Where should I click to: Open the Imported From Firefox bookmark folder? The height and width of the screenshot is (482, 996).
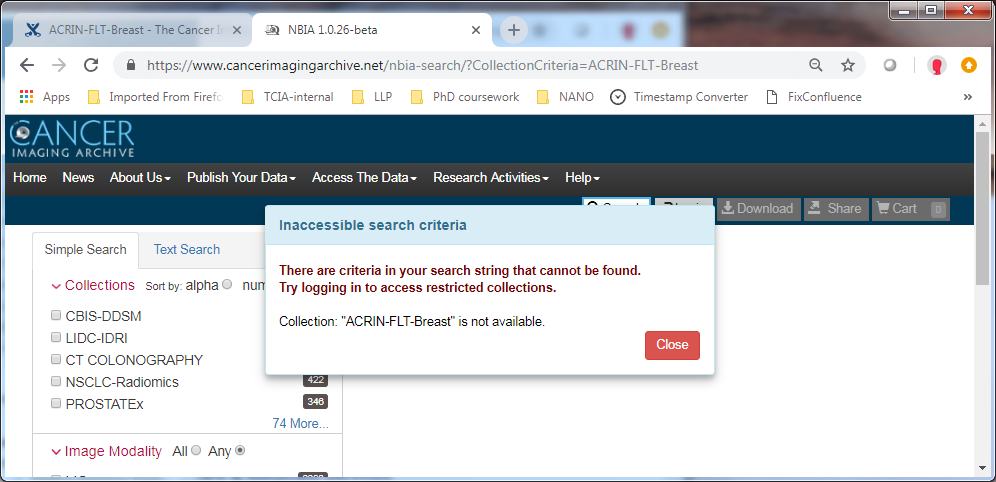pyautogui.click(x=156, y=97)
